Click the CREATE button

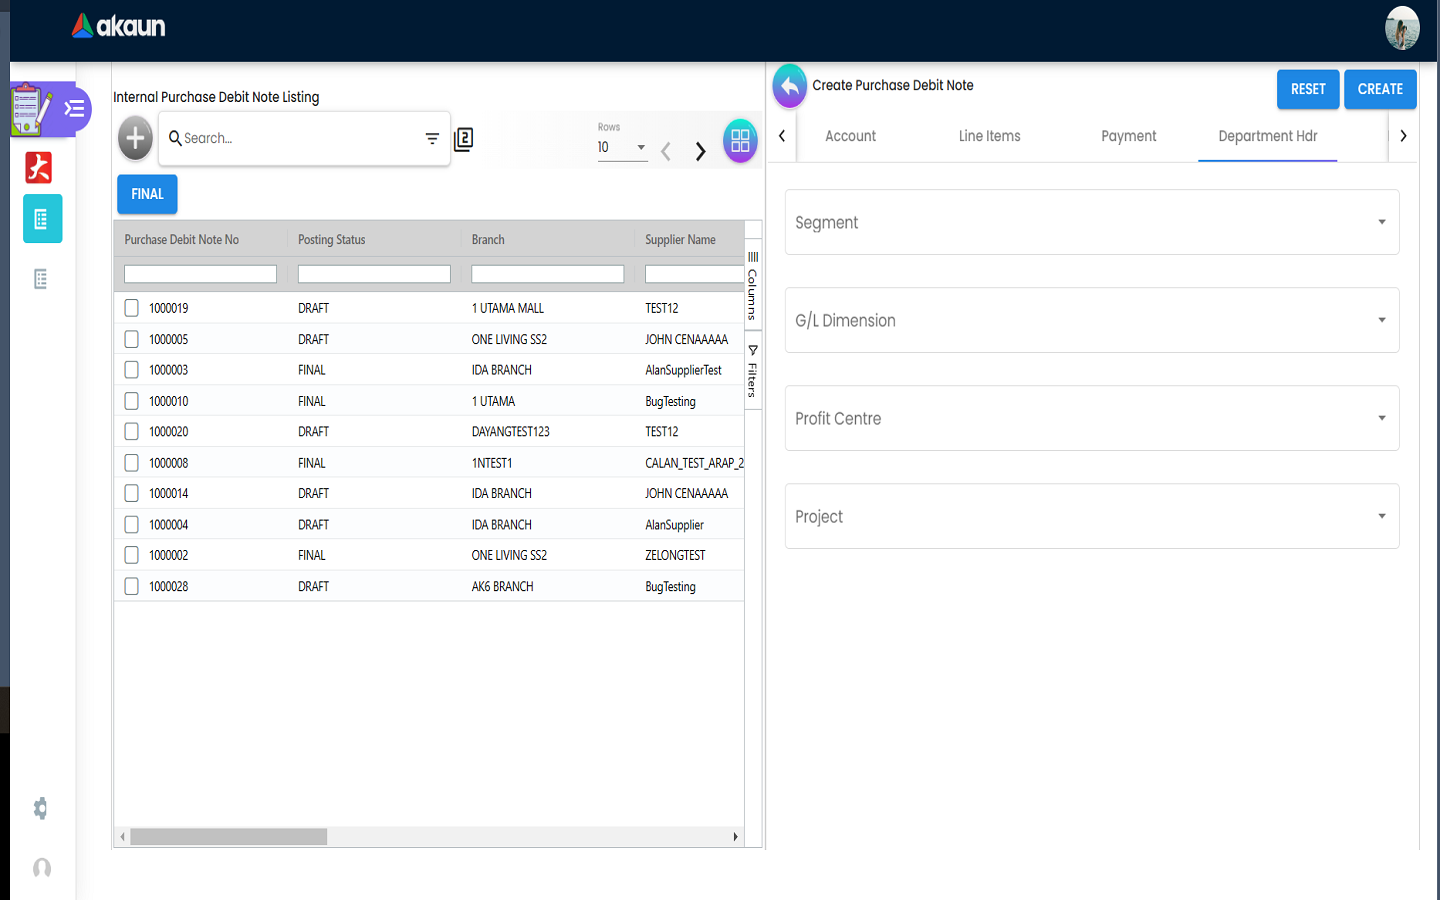(1380, 89)
